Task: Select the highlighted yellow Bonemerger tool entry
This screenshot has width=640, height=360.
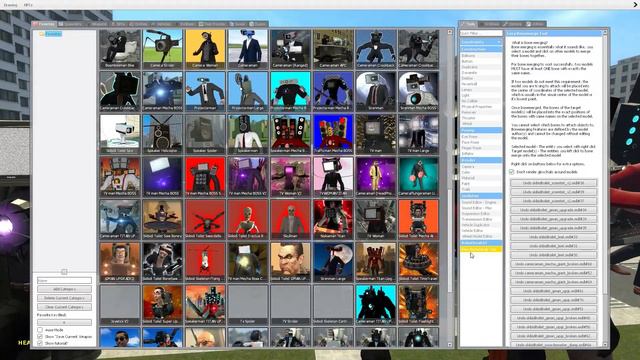Action: (481, 249)
